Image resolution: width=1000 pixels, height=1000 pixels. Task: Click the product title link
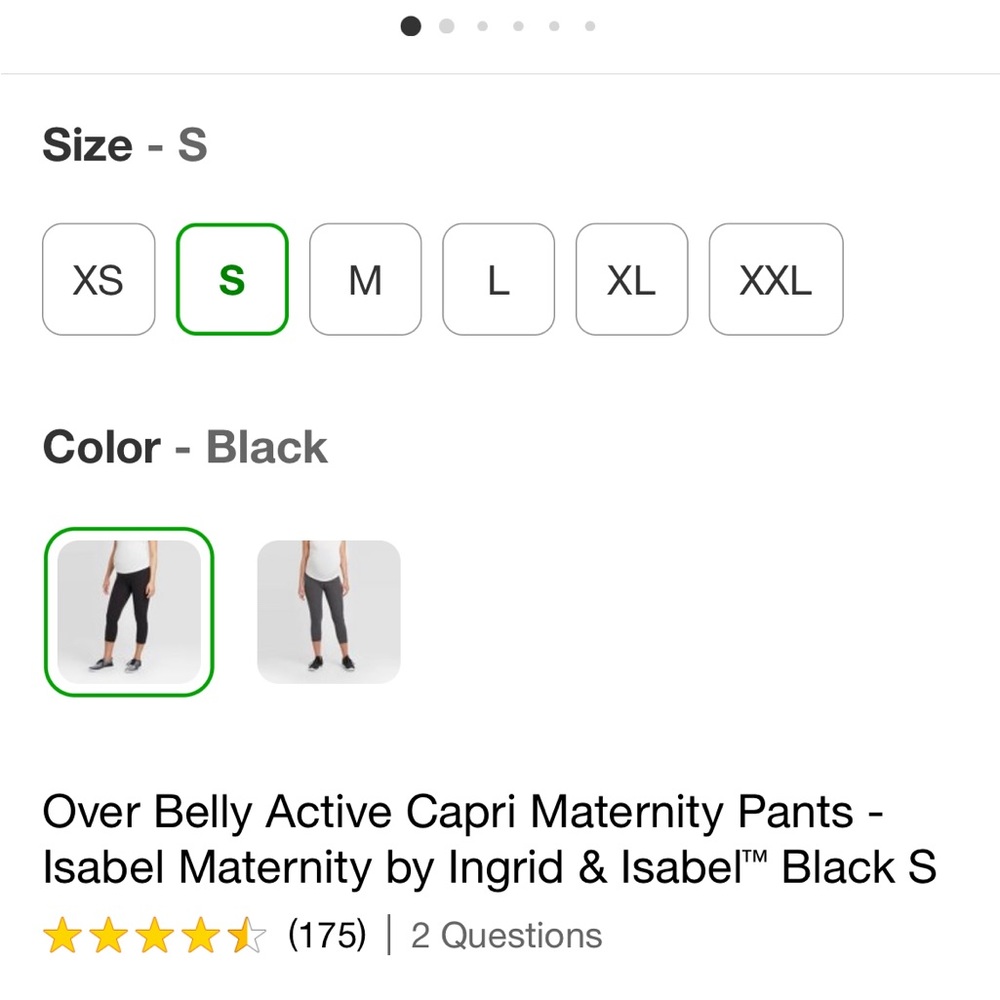[490, 838]
